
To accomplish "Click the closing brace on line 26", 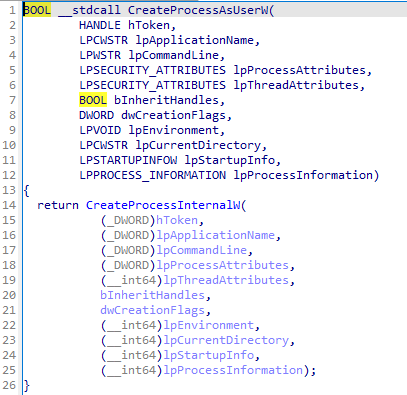I will [x=27, y=386].
